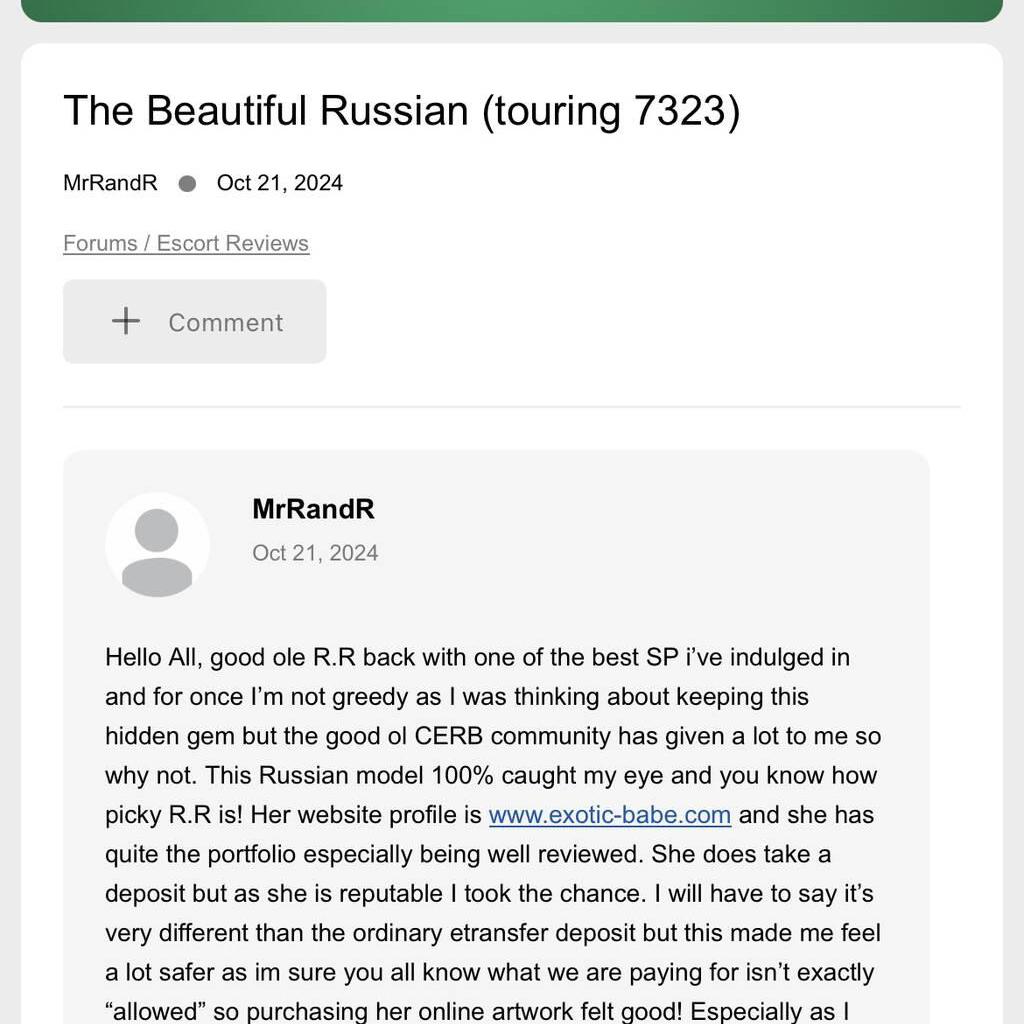Viewport: 1024px width, 1024px height.
Task: Click the horizontal divider below Comment button
Action: point(512,407)
